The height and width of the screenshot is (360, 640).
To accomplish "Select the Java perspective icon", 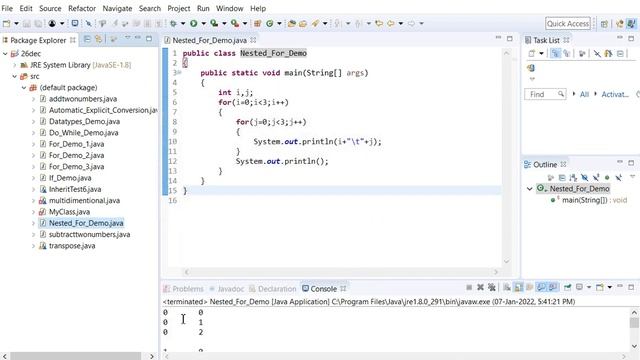I will coord(631,24).
